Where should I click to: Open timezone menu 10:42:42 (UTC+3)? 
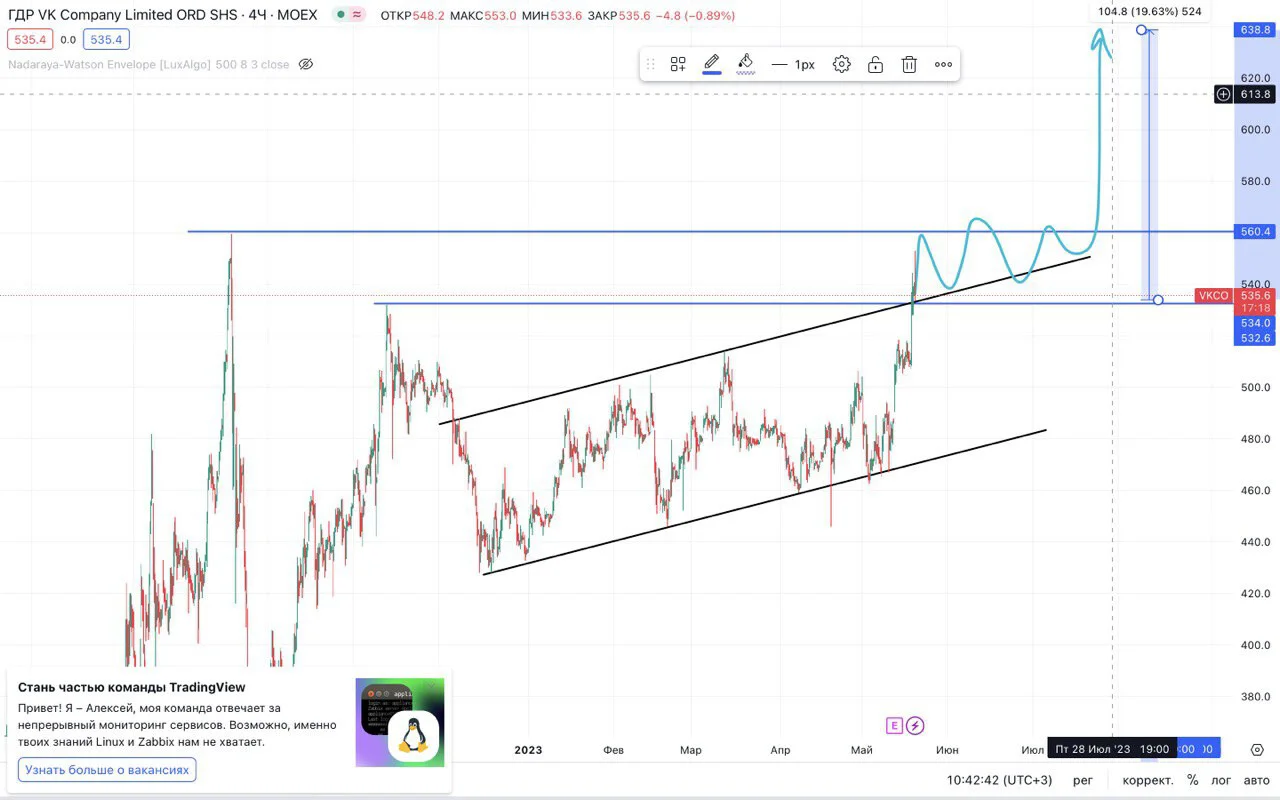tap(1000, 780)
